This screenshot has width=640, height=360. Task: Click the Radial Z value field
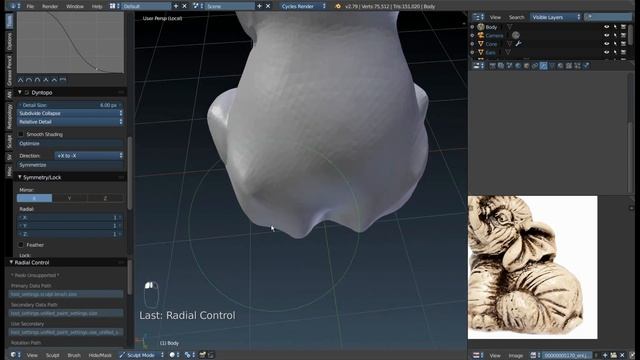tap(70, 234)
